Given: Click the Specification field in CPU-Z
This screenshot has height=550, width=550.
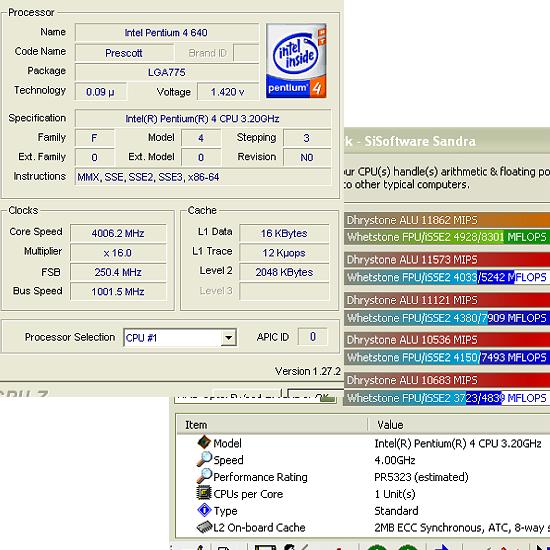Looking at the screenshot, I should 203,119.
